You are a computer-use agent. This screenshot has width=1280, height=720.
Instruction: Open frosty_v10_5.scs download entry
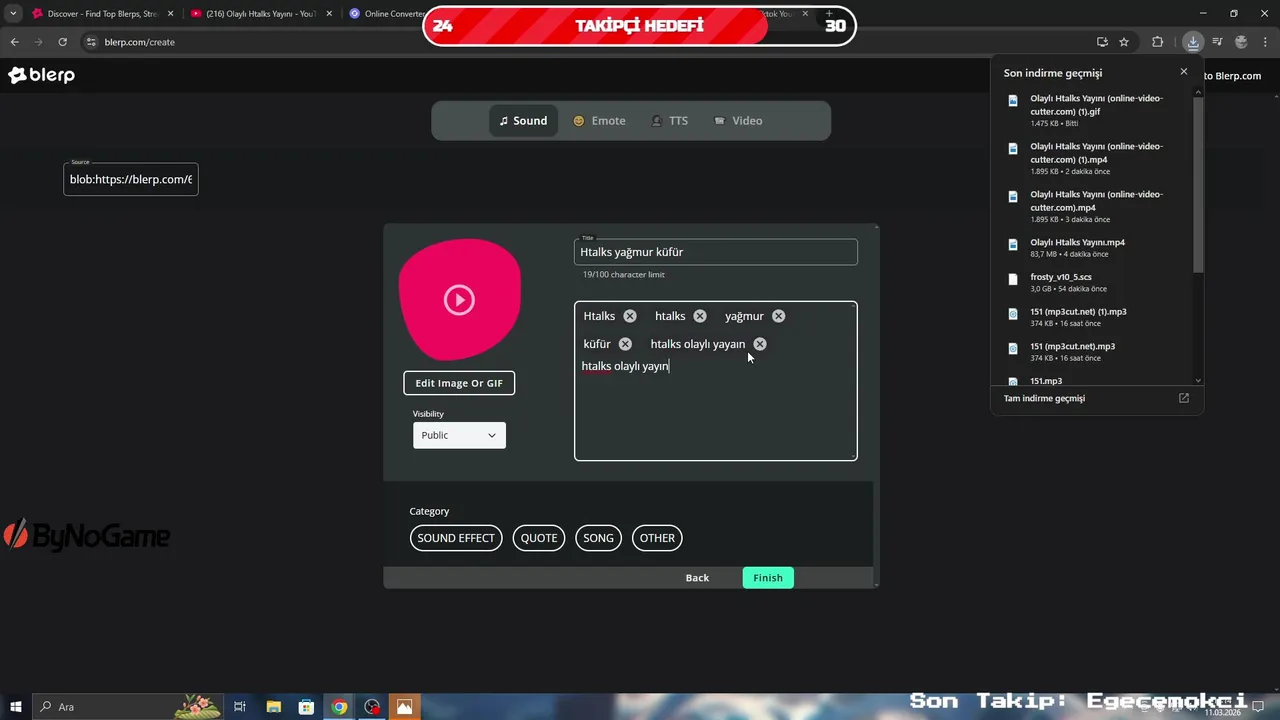click(x=1097, y=282)
